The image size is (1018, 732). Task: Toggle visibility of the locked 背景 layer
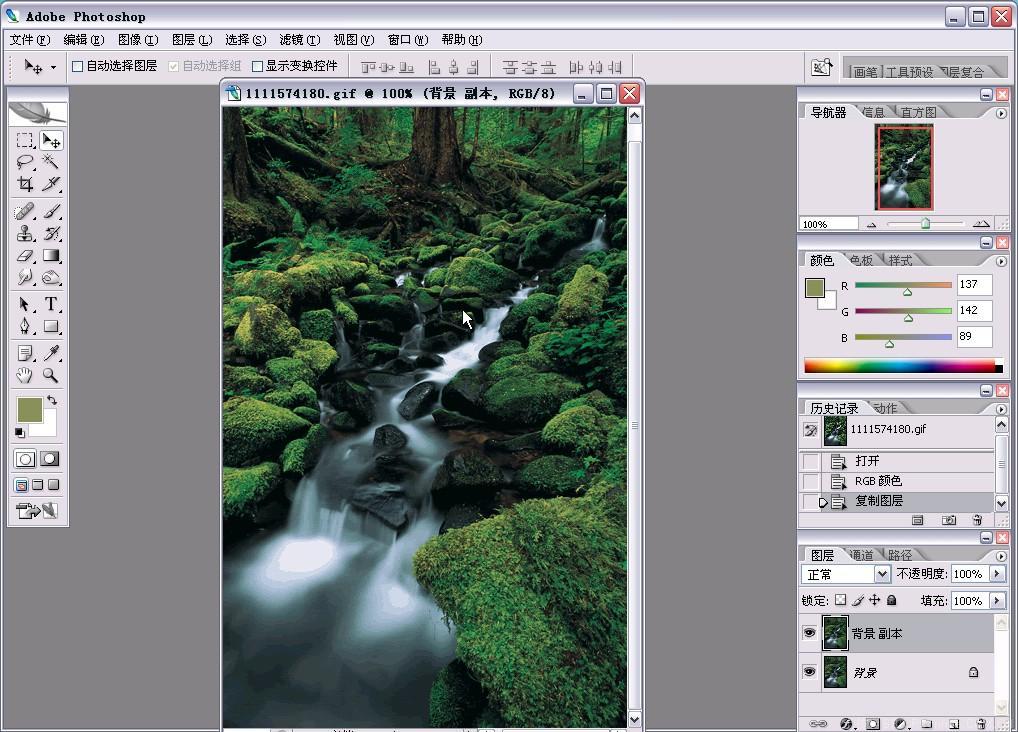(x=810, y=672)
